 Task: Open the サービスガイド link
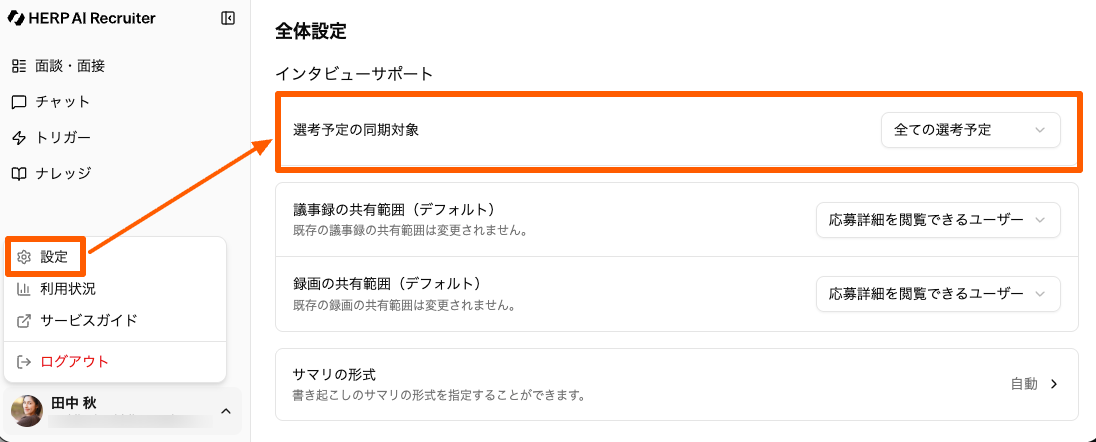pyautogui.click(x=88, y=321)
